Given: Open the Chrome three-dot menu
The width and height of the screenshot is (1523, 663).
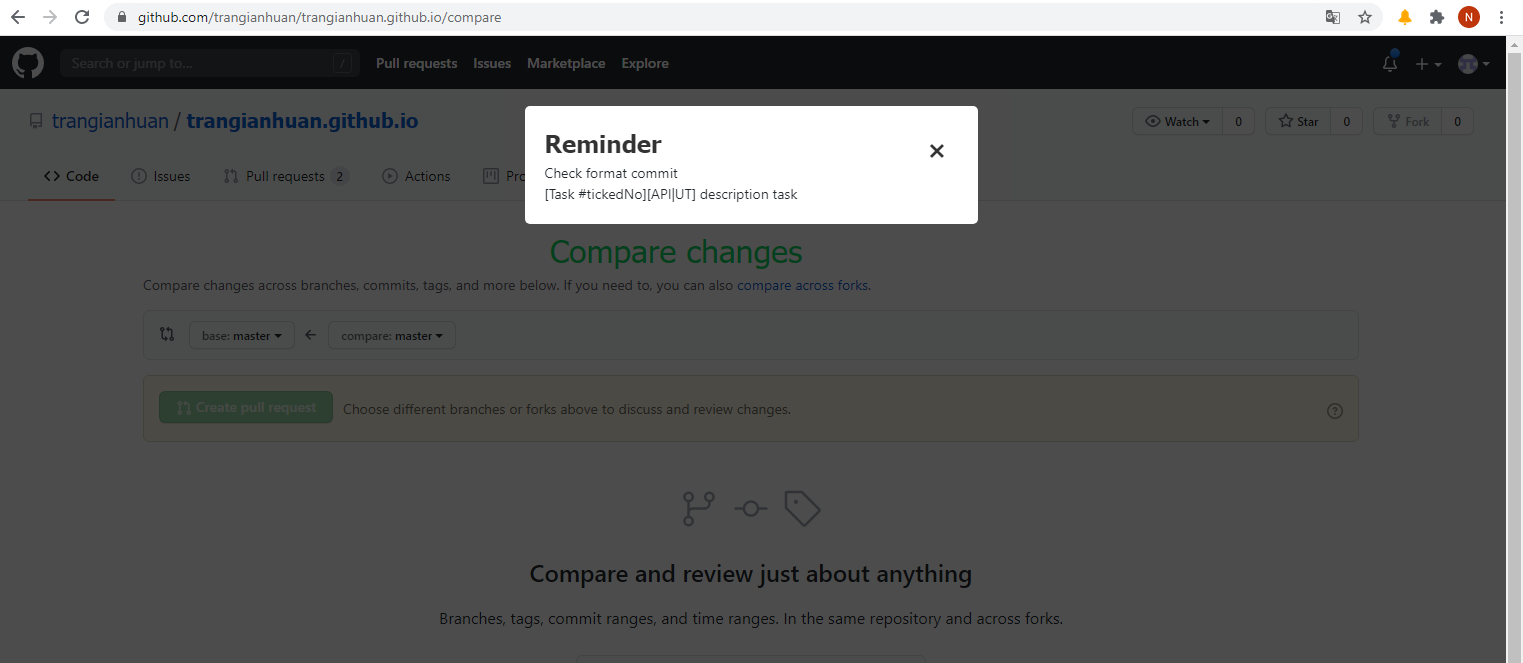Looking at the screenshot, I should 1502,17.
